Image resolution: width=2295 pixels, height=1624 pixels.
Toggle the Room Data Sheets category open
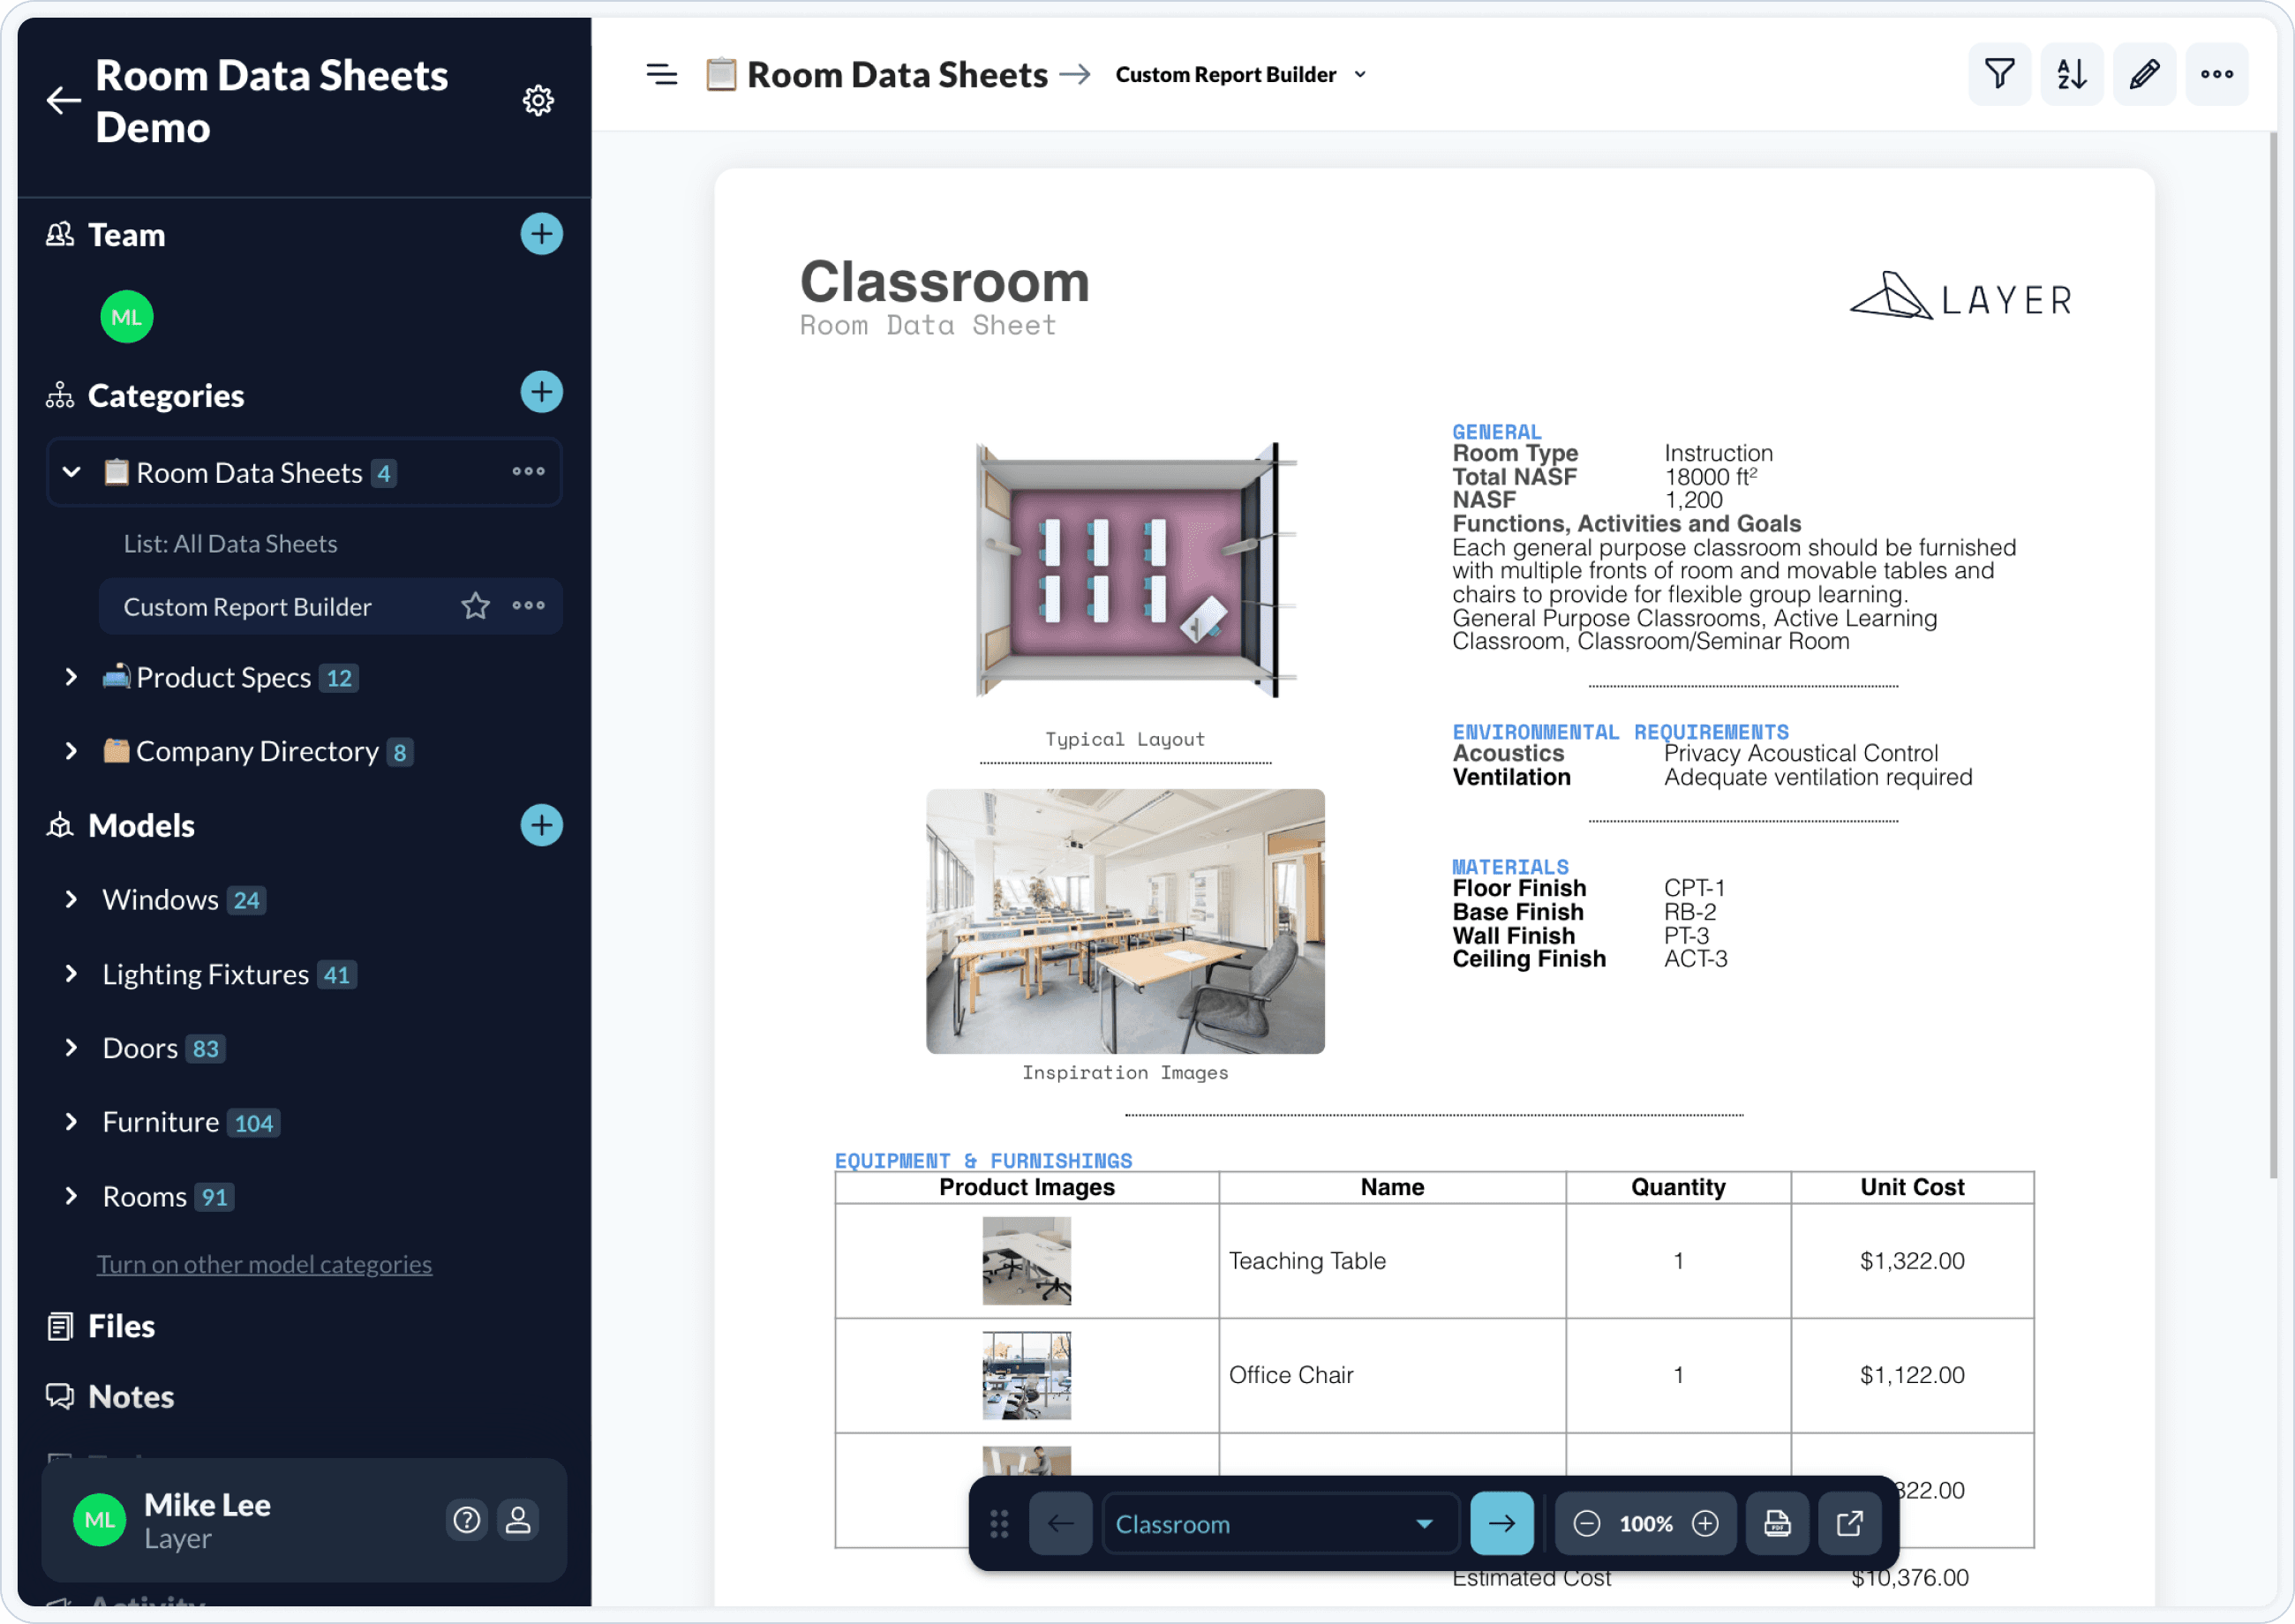[71, 471]
